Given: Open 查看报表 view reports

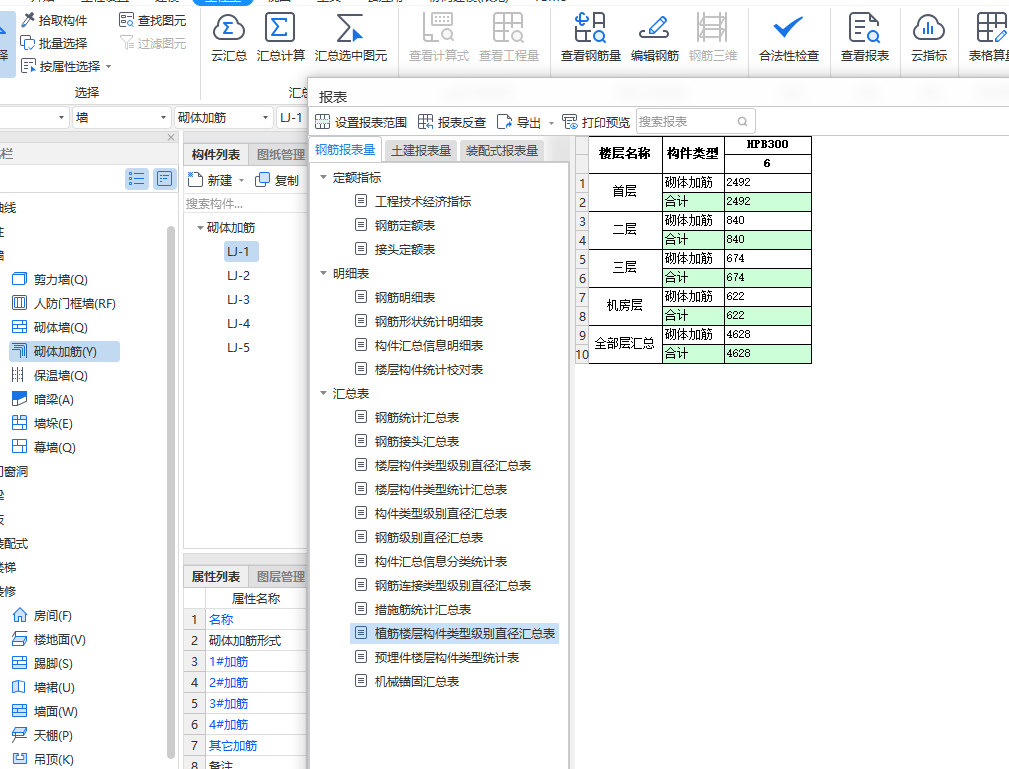Looking at the screenshot, I should [865, 37].
